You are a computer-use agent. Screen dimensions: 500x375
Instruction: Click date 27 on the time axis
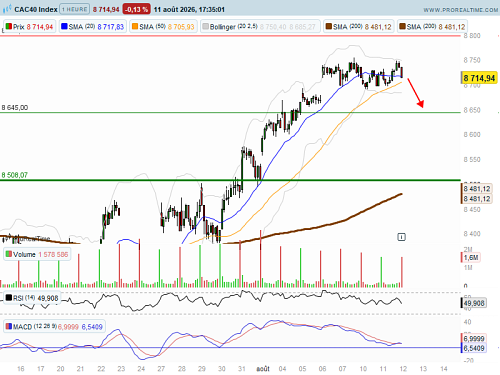point(161,369)
